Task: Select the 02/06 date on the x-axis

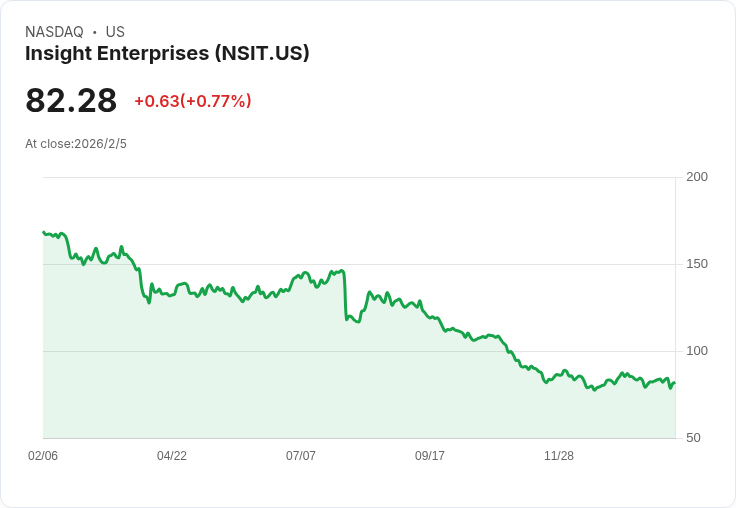Action: click(x=43, y=456)
